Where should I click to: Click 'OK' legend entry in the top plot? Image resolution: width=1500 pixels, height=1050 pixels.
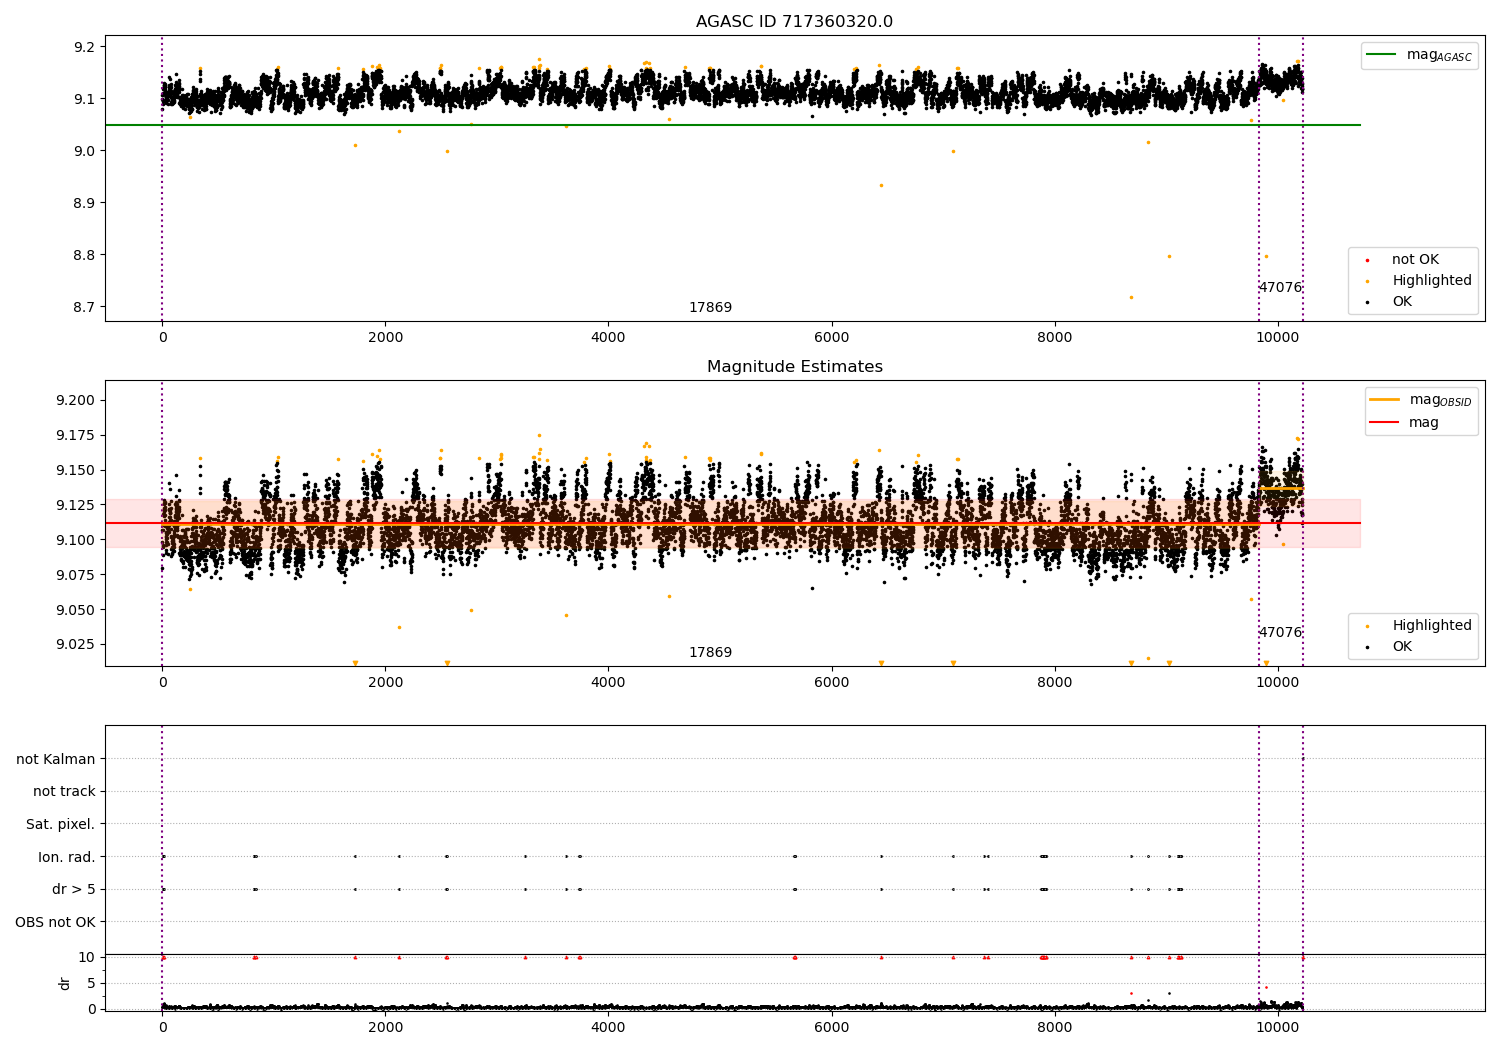1402,302
